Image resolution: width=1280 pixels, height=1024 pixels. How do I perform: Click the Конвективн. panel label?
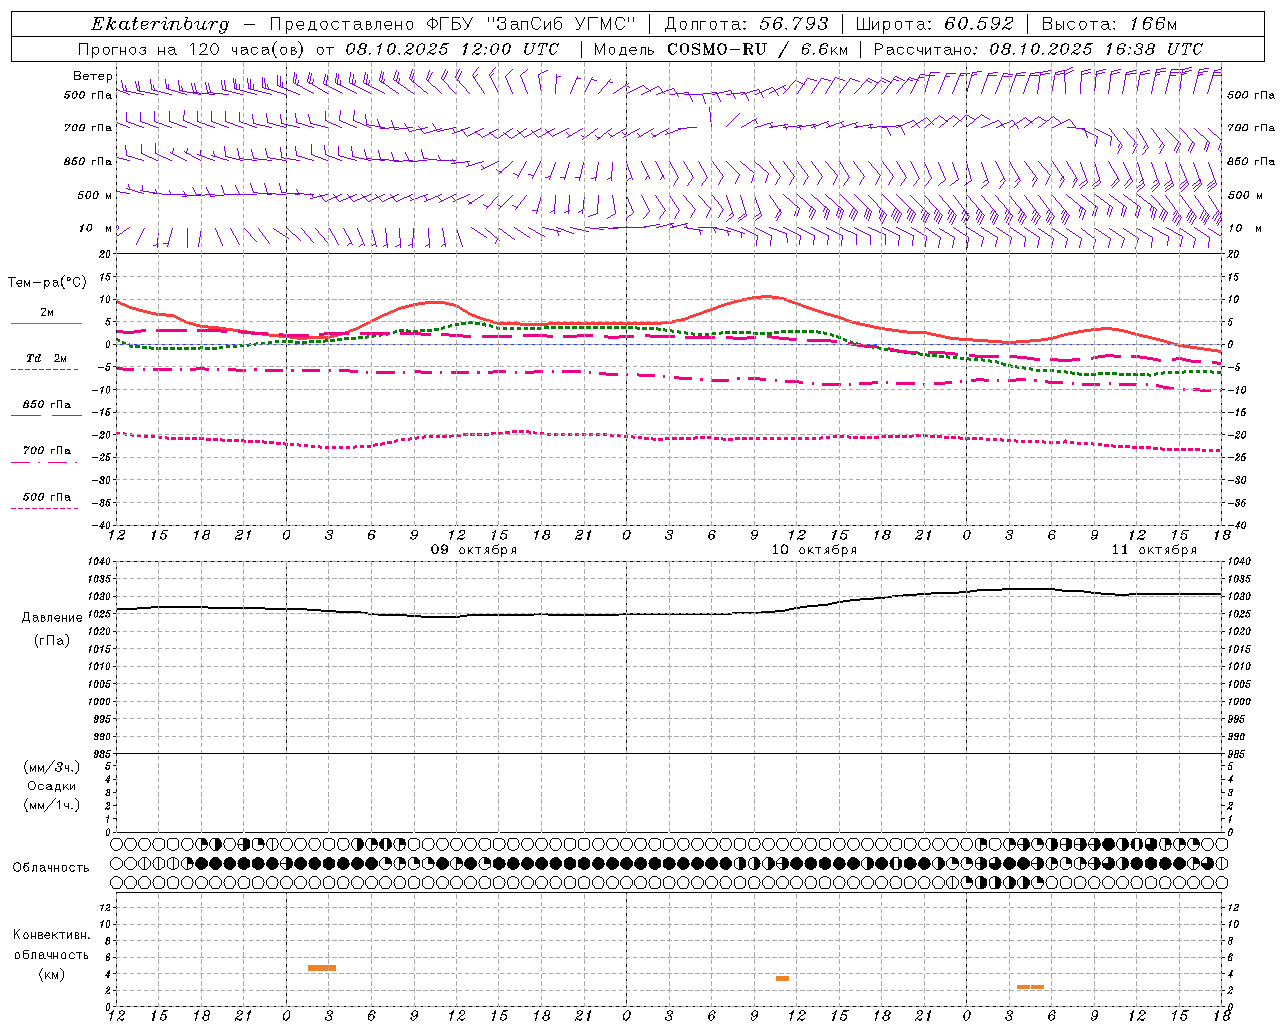[x=52, y=935]
